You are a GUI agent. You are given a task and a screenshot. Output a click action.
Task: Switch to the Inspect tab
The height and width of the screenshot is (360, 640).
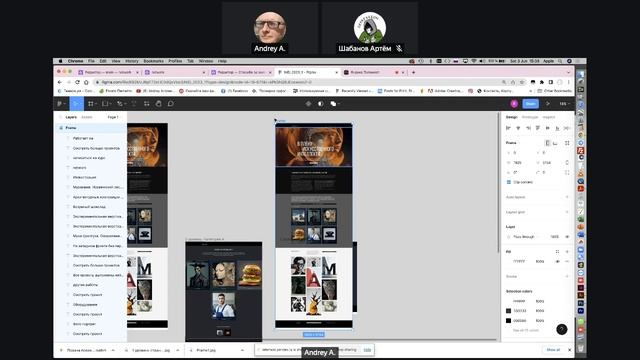coord(549,117)
